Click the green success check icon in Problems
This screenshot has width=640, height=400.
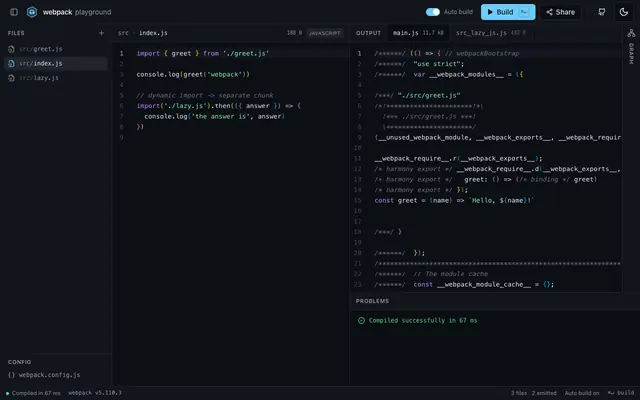pos(361,320)
